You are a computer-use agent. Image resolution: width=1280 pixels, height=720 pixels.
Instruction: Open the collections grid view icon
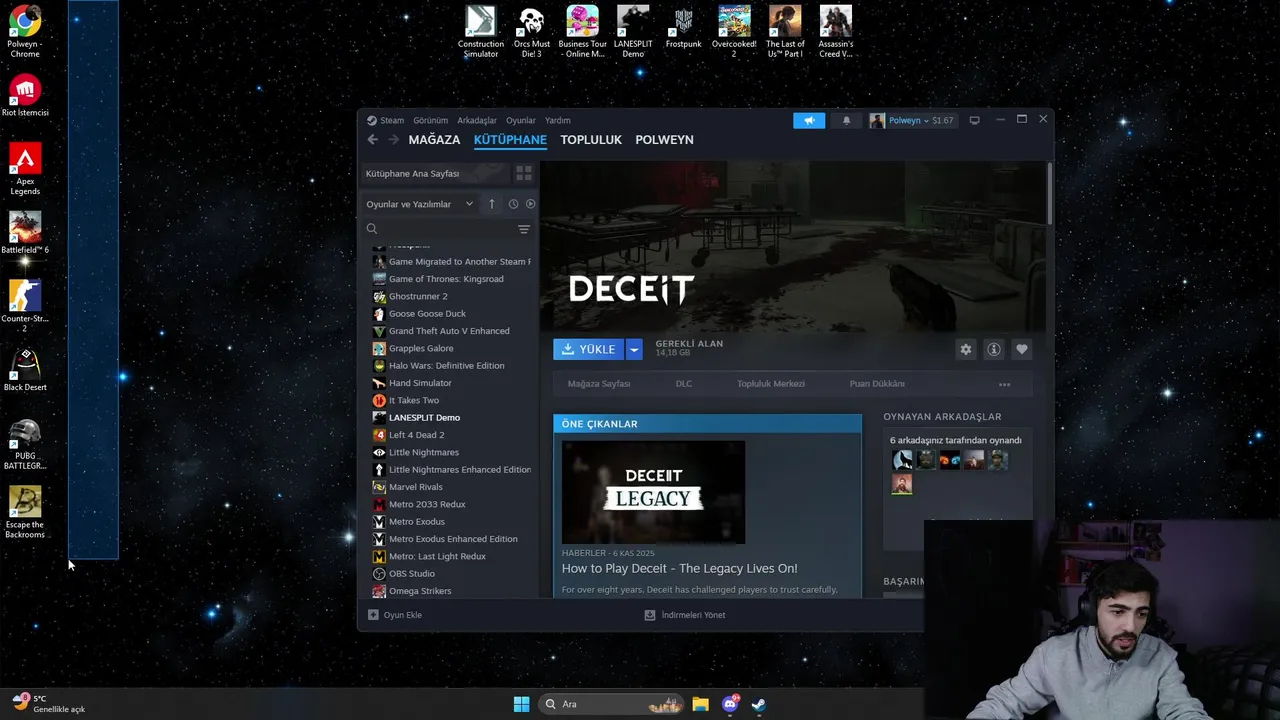click(523, 173)
